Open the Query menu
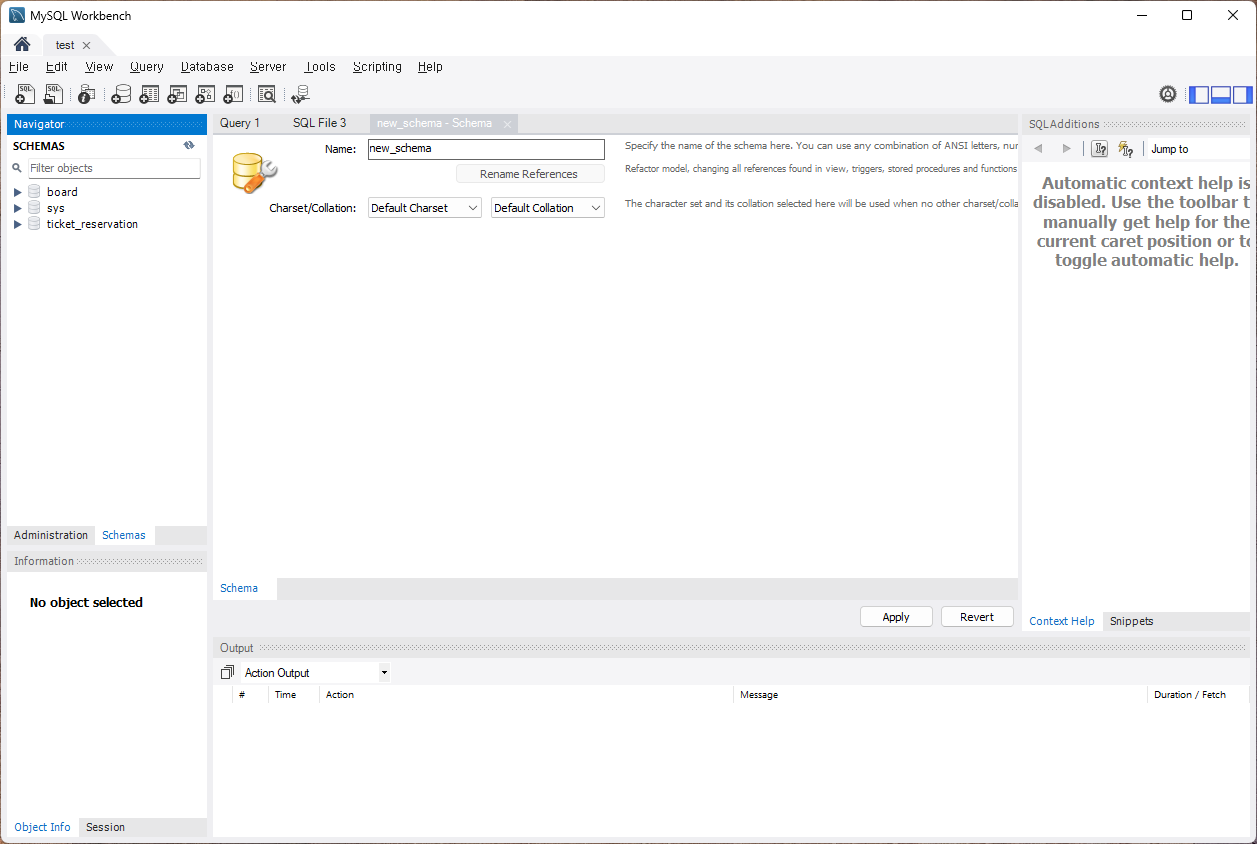 (x=147, y=67)
